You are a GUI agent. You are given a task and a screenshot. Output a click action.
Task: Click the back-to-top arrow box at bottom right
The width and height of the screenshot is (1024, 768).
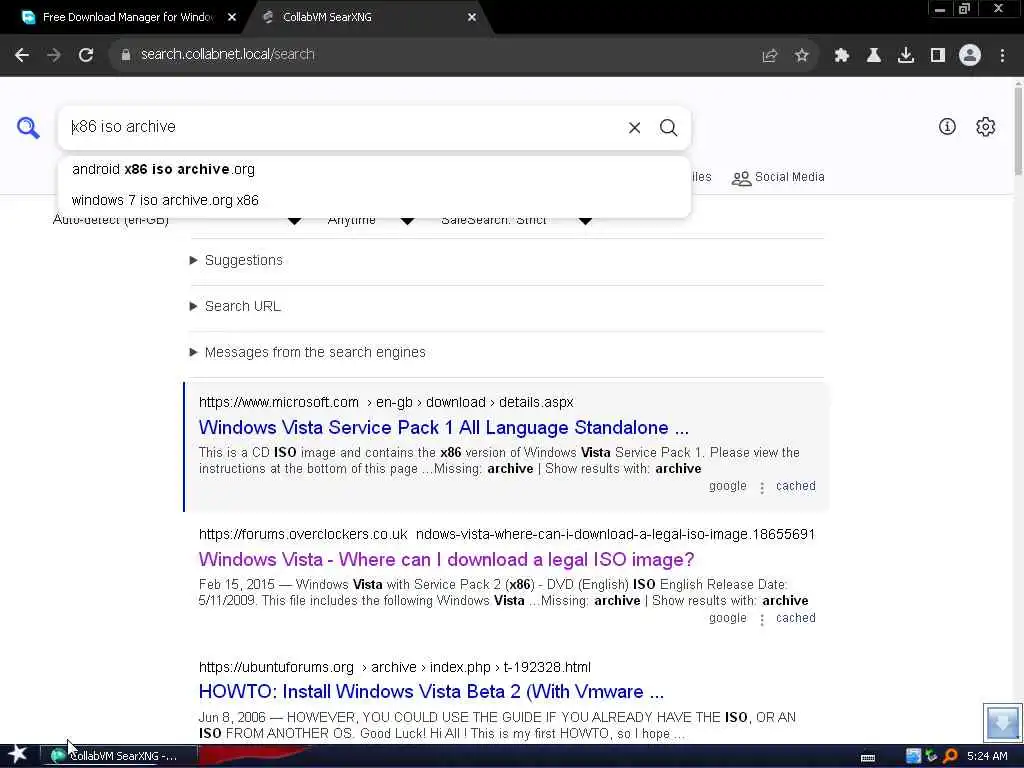(1002, 722)
